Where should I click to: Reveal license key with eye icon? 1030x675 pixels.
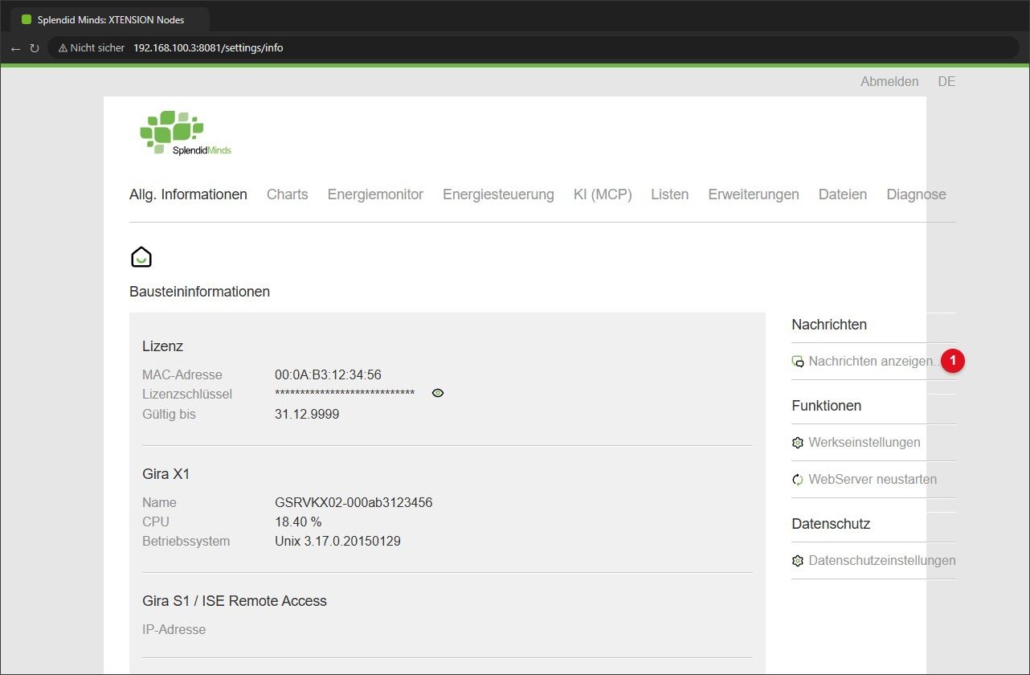(437, 393)
